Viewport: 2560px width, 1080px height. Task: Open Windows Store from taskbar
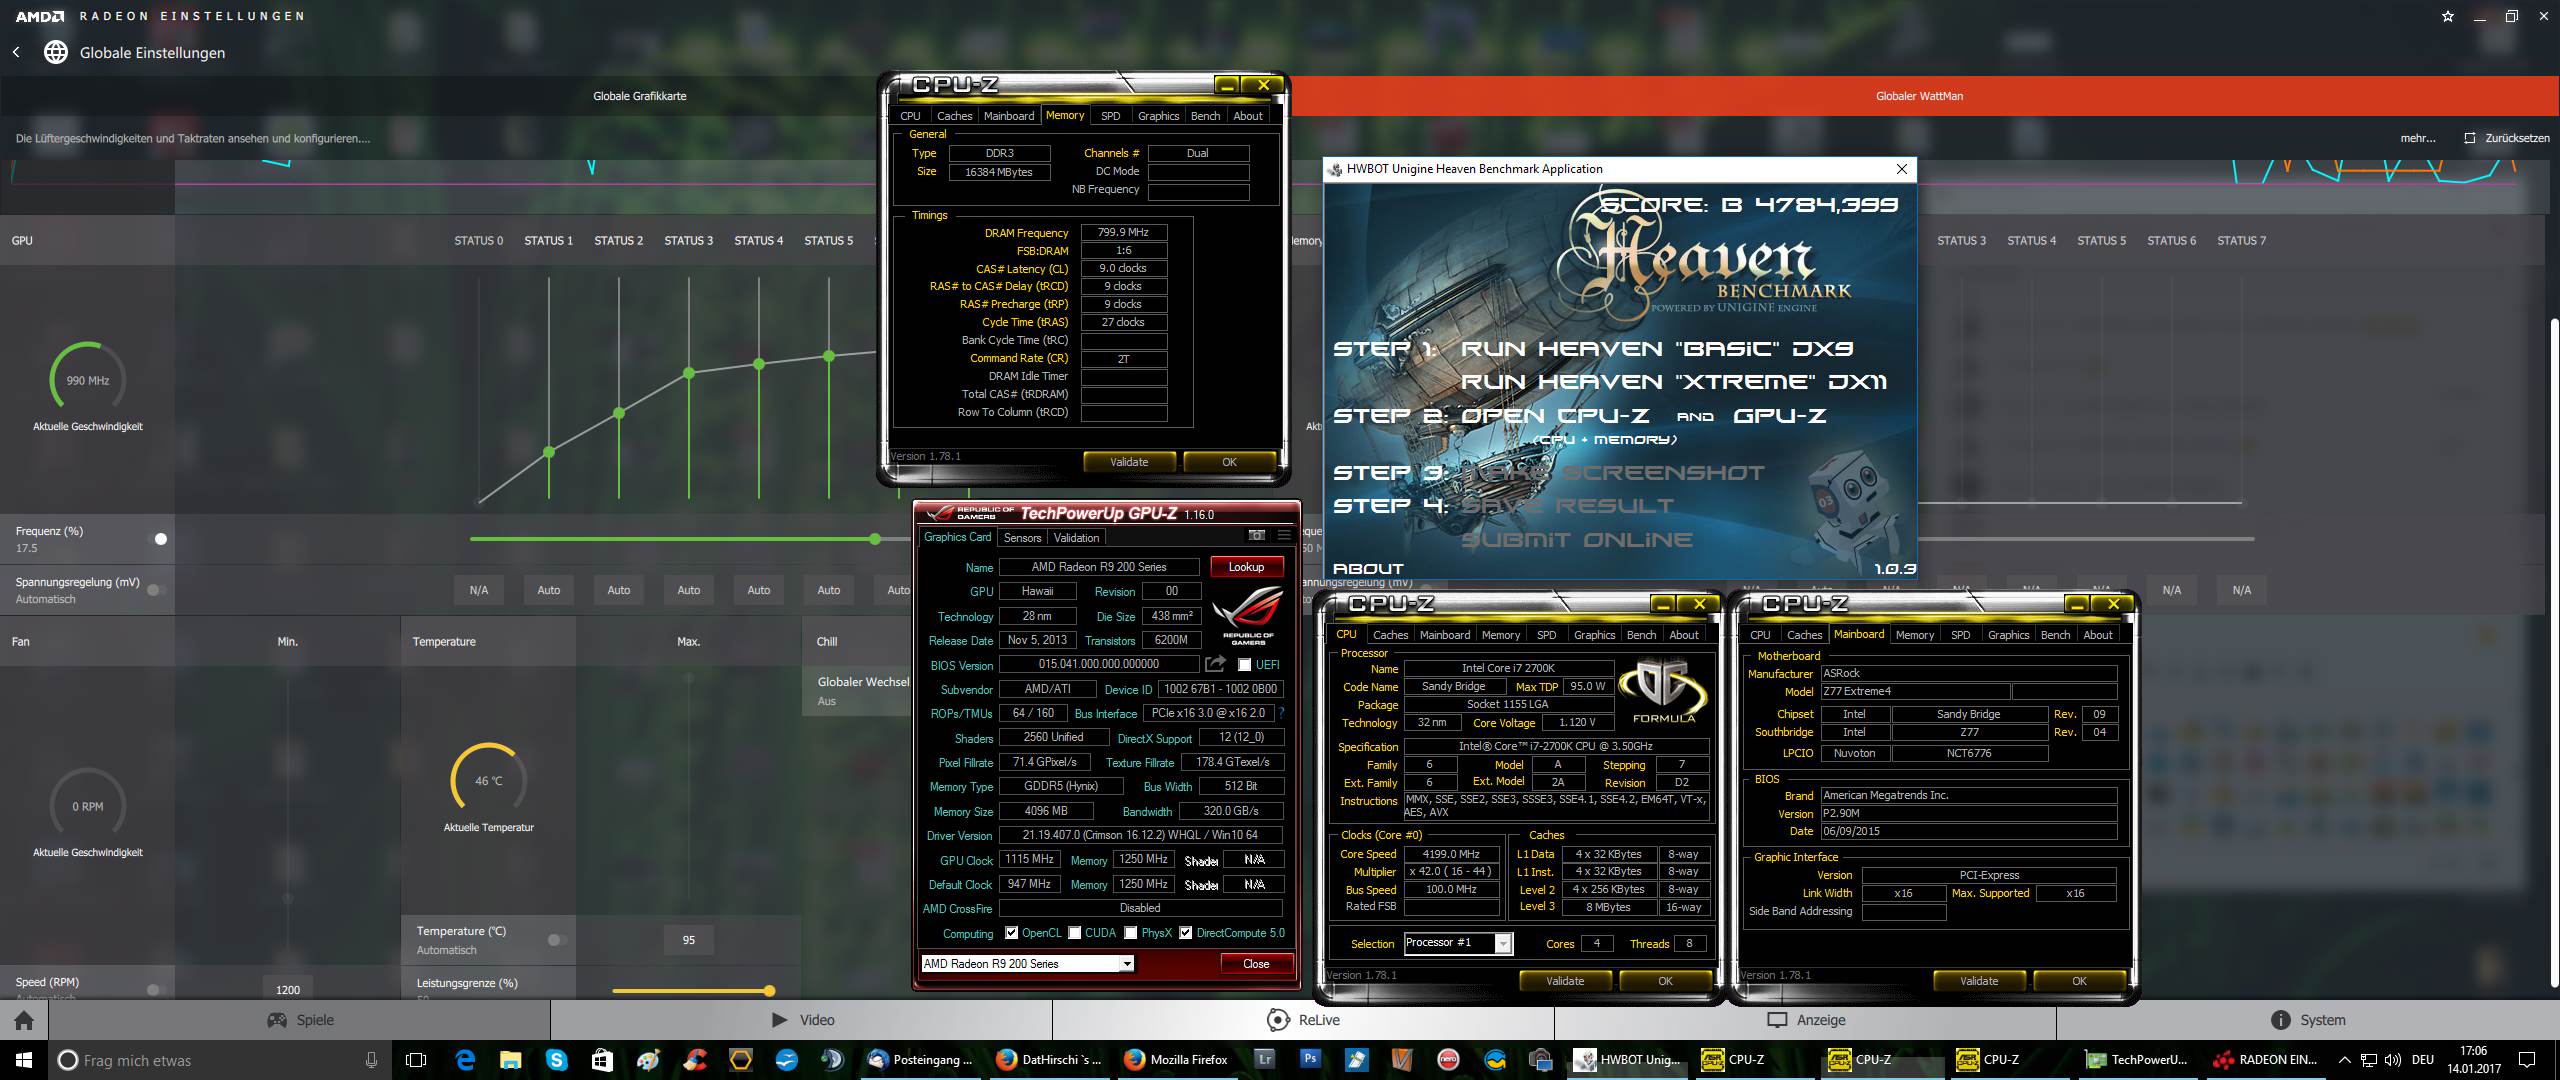point(602,1060)
